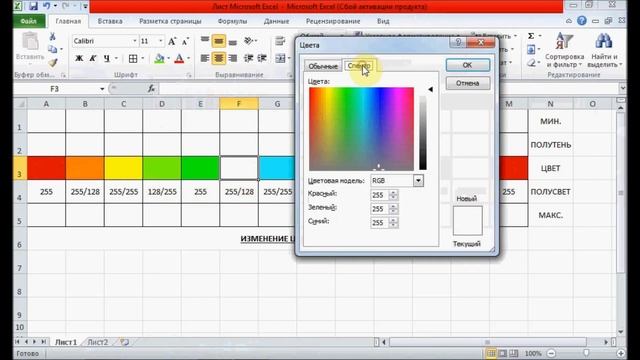Select the red cell A3

46,168
